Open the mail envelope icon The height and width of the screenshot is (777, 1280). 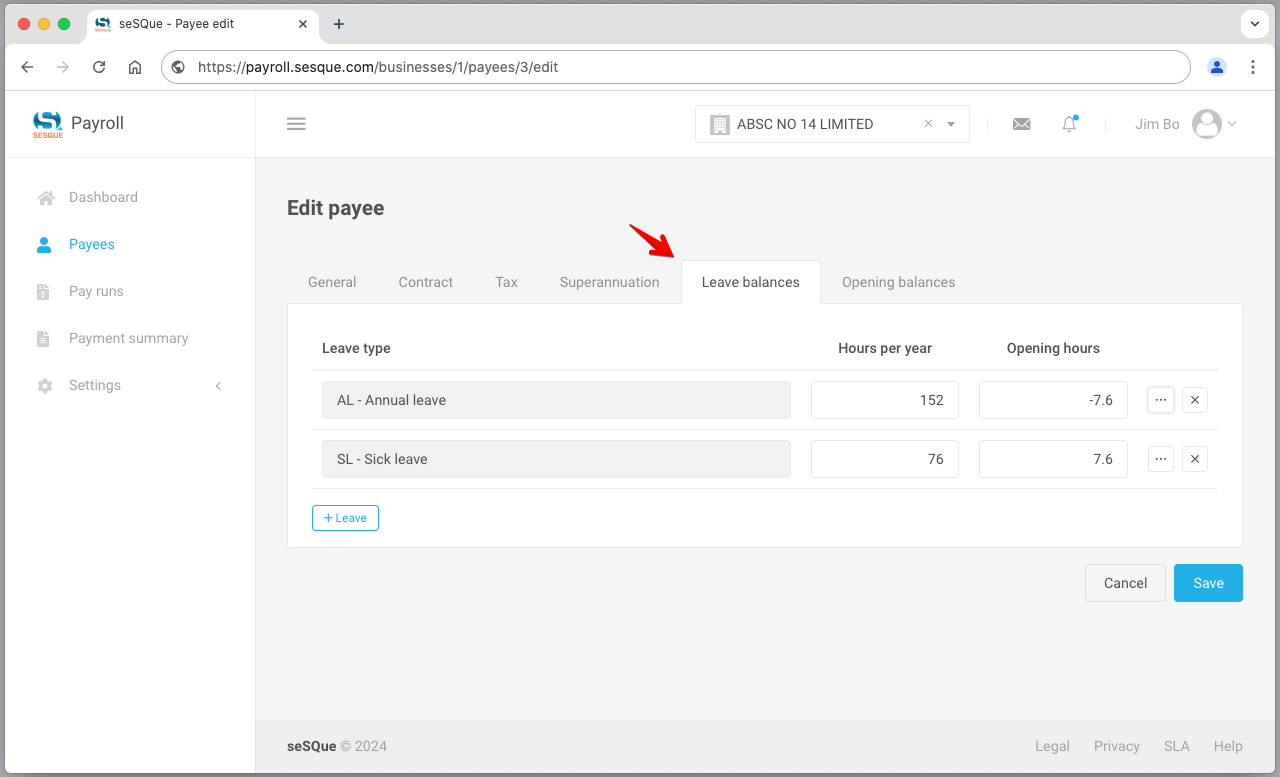pos(1021,124)
